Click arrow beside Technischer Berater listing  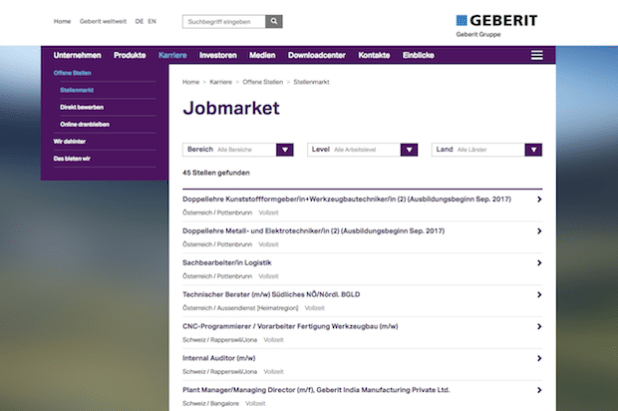(x=539, y=295)
